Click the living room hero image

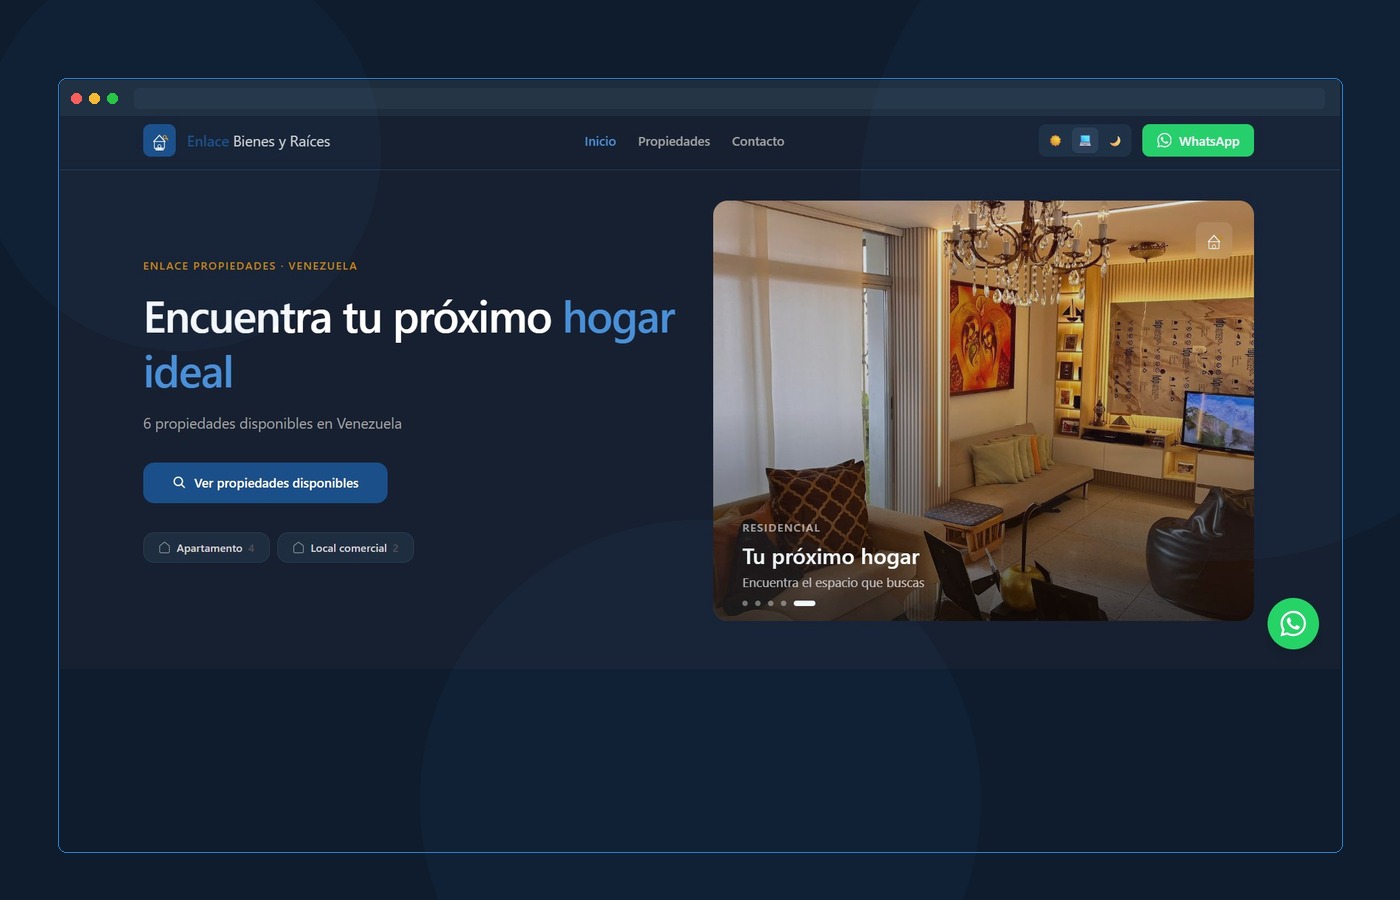983,410
